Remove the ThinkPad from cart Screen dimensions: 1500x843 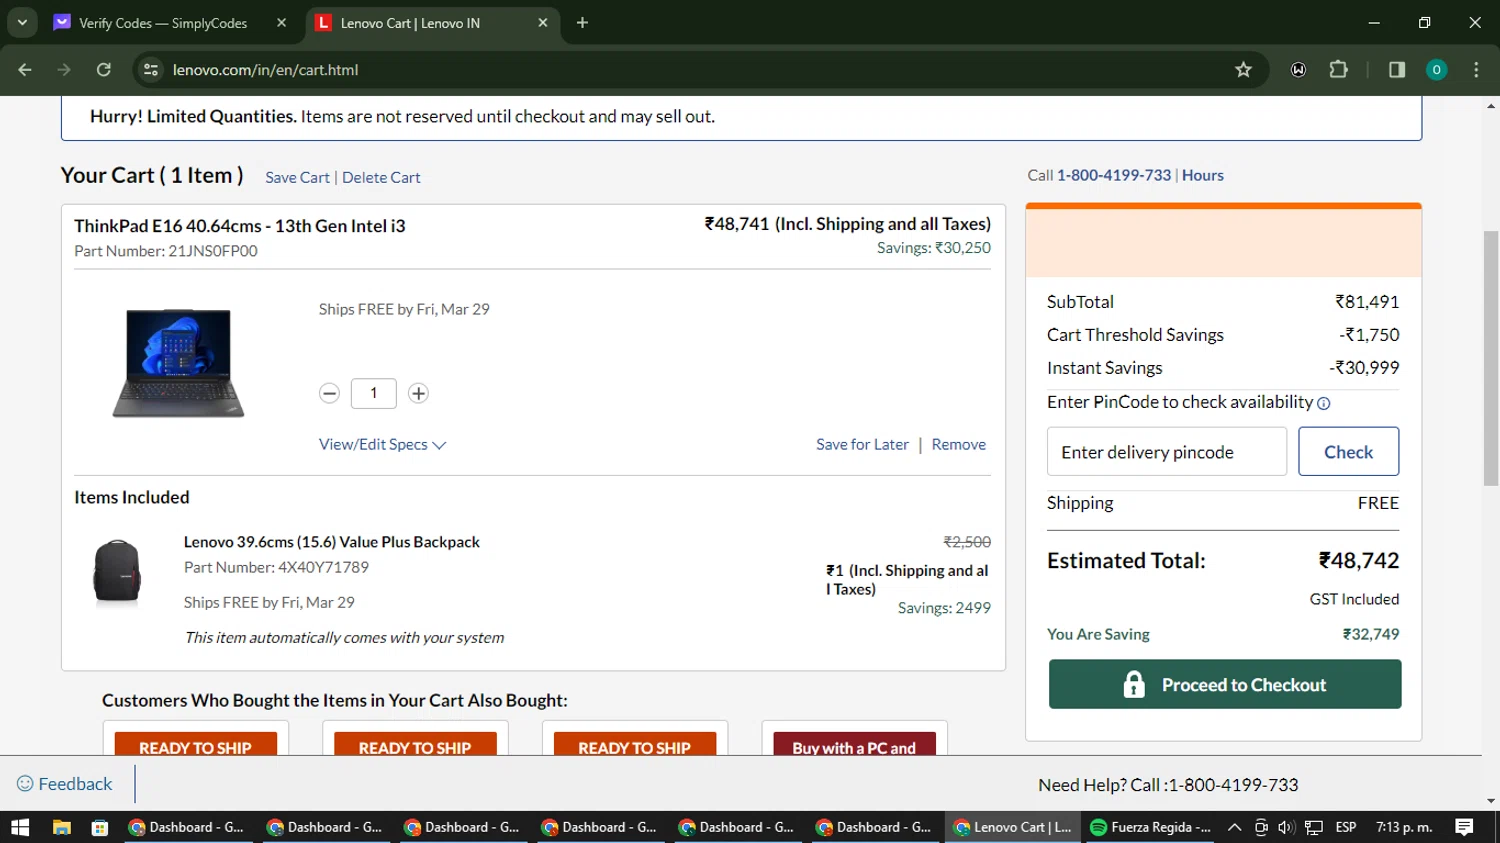tap(958, 444)
